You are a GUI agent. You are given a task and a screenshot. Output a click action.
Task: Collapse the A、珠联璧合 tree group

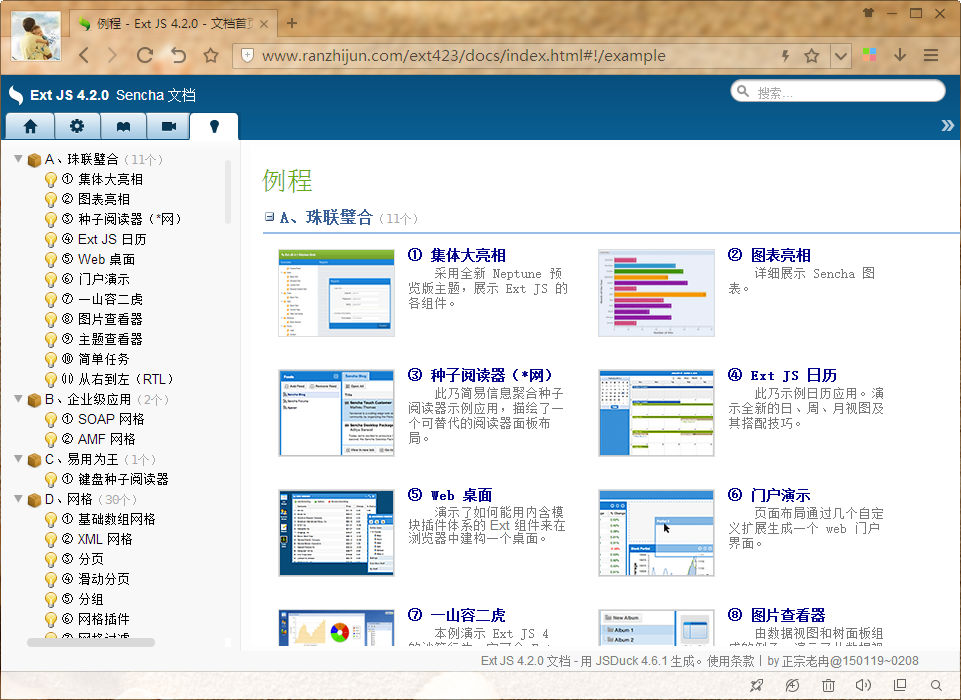(x=18, y=159)
